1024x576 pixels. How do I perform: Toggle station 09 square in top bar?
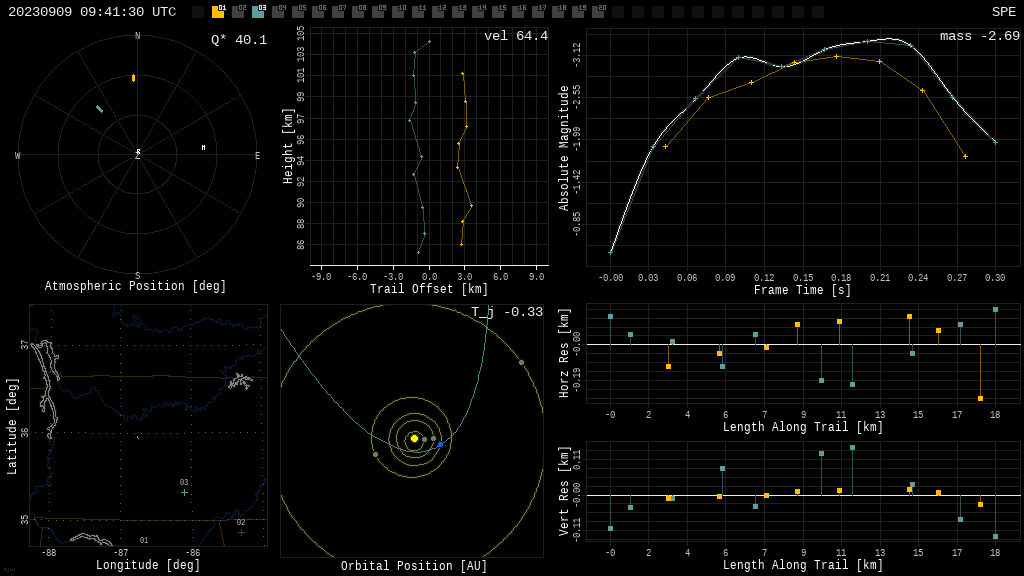(378, 11)
